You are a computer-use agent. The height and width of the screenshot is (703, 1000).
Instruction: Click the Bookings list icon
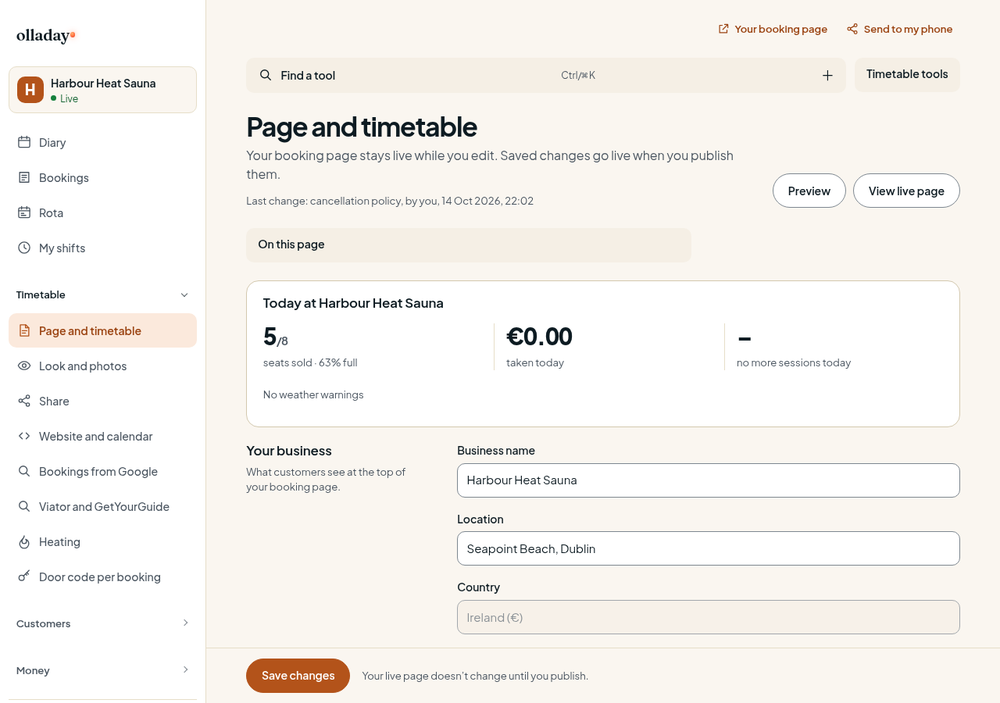(24, 177)
